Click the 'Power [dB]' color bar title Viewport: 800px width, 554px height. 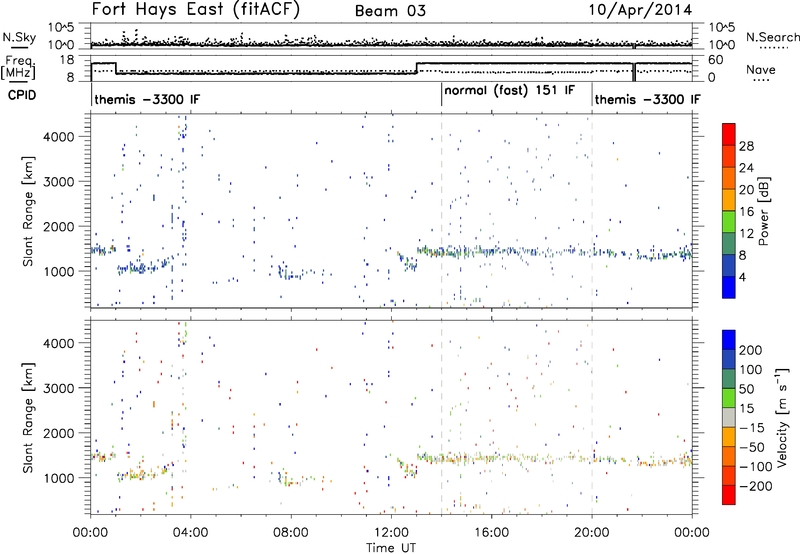coord(763,211)
